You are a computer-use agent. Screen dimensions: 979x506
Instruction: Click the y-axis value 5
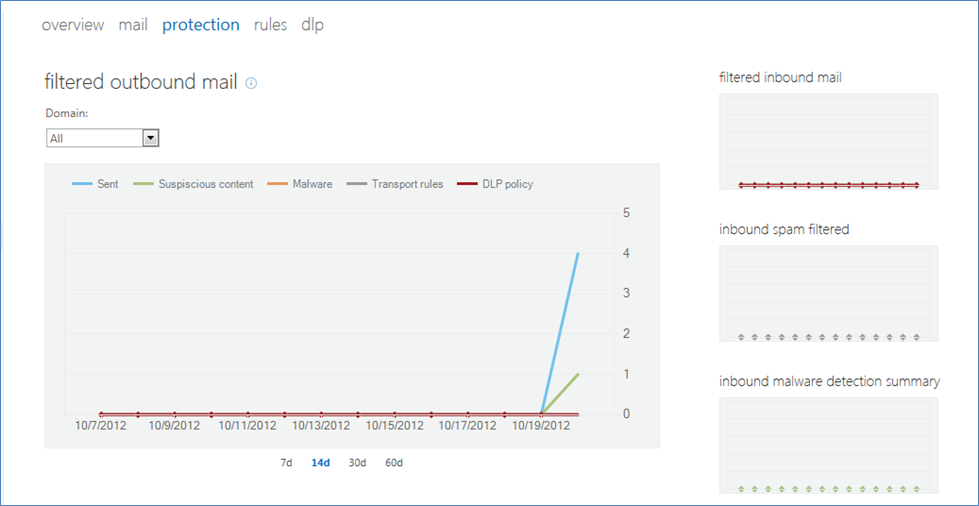click(x=627, y=212)
